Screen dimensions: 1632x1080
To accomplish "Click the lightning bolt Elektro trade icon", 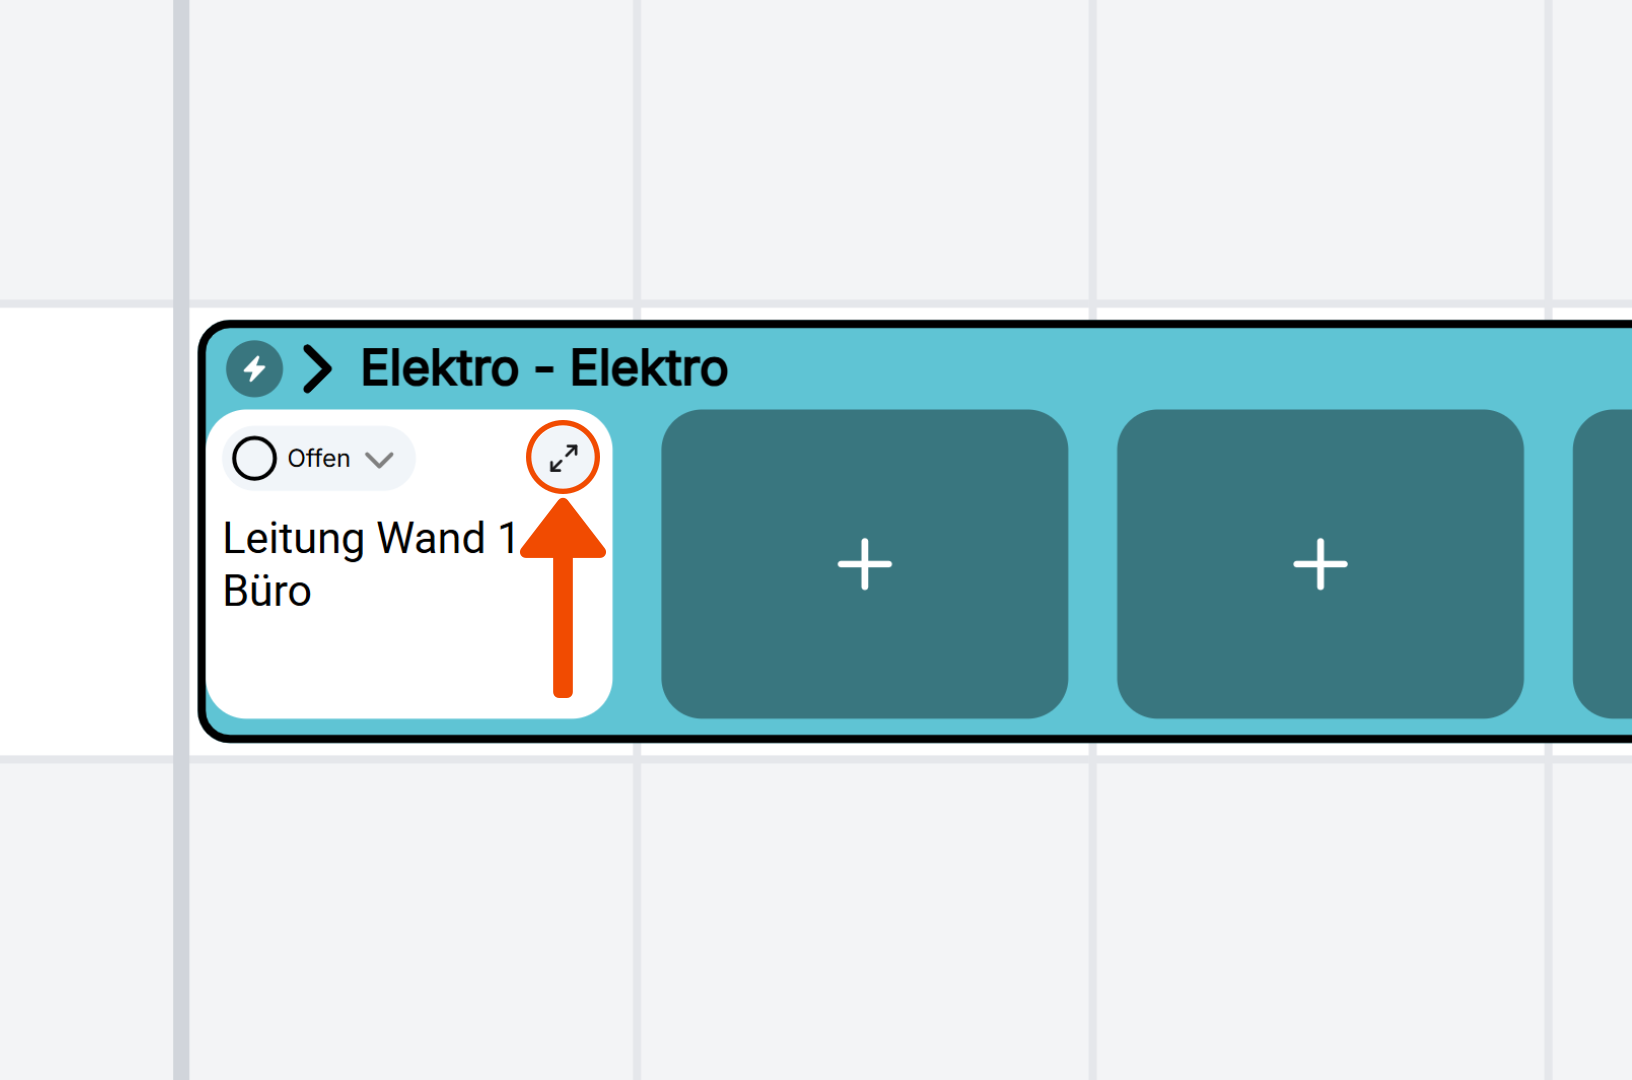I will click(254, 369).
